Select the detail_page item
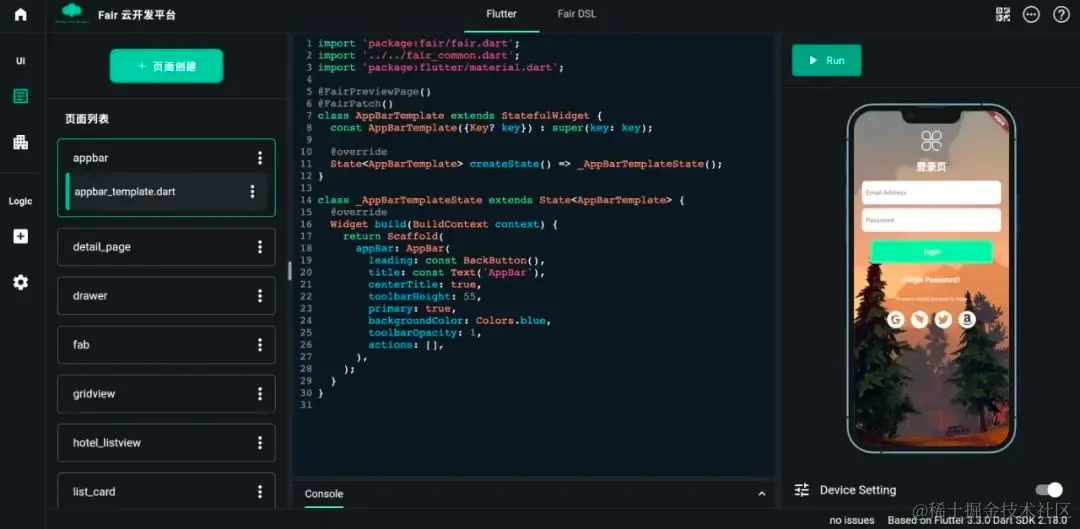1080x529 pixels. coord(166,247)
